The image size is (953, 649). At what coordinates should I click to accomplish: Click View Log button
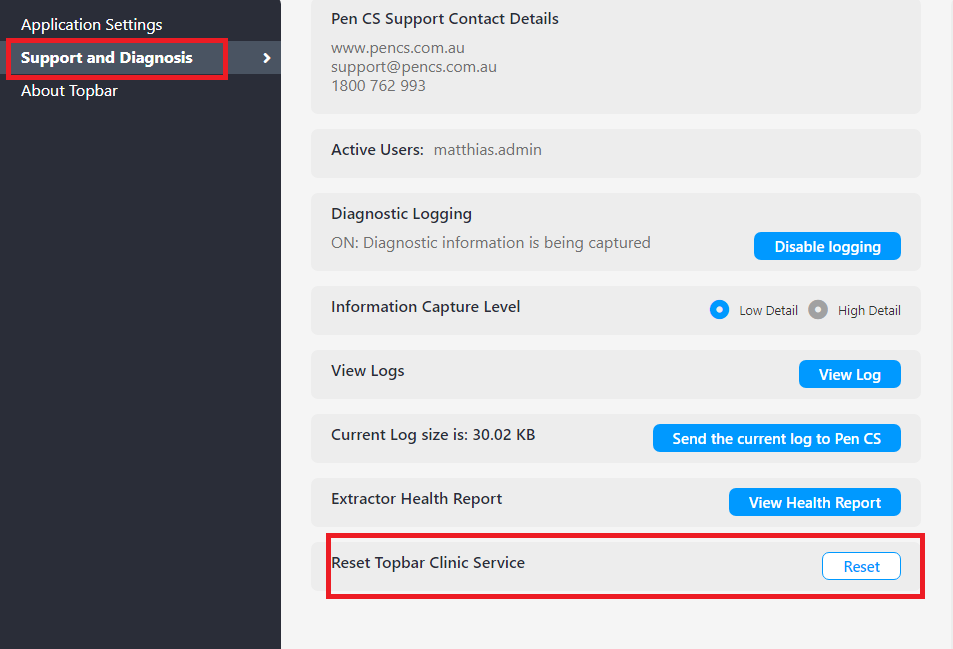pyautogui.click(x=850, y=374)
